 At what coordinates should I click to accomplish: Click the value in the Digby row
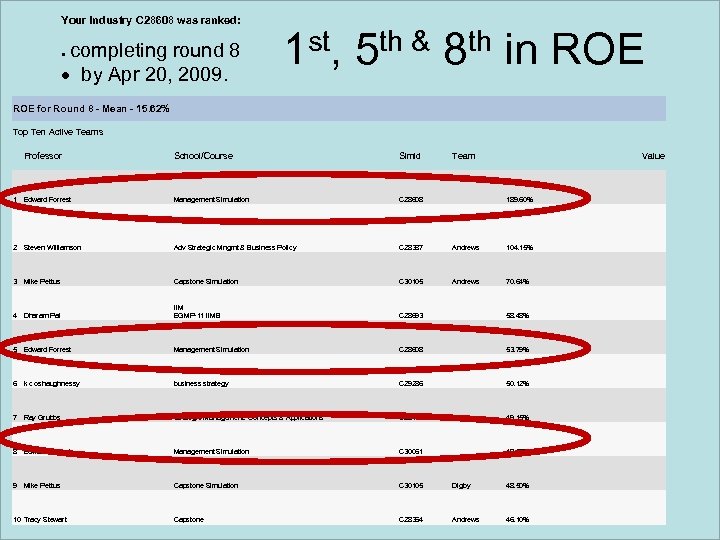518,485
